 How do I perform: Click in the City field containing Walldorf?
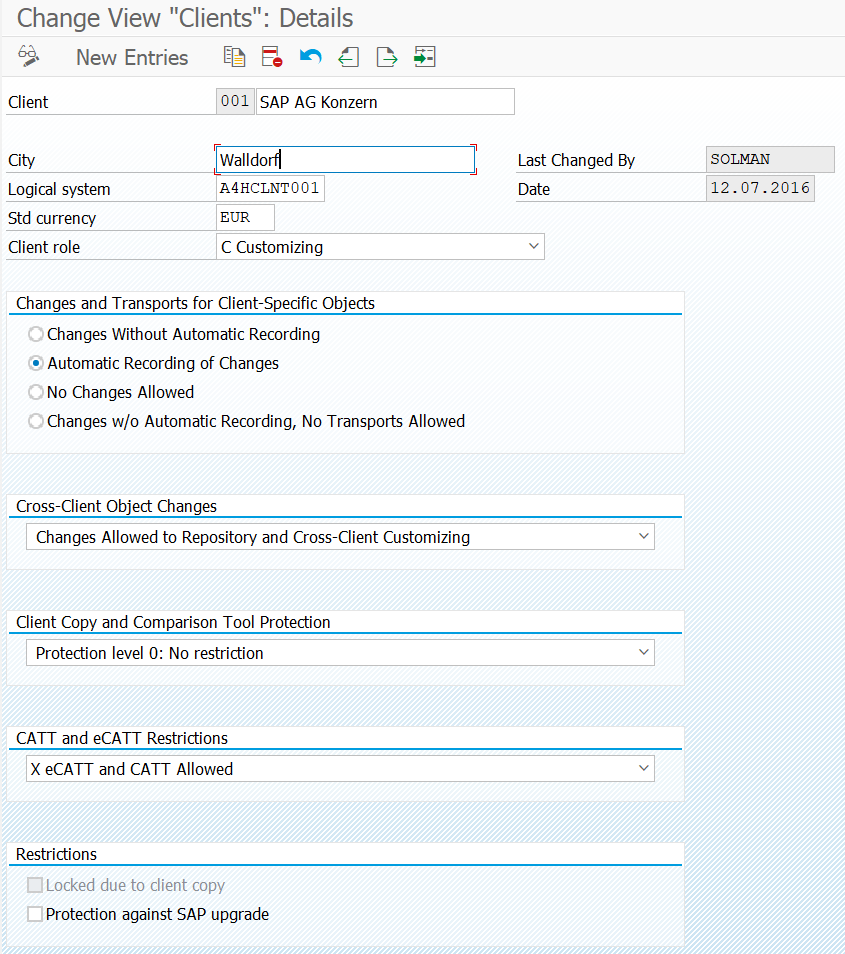point(345,160)
